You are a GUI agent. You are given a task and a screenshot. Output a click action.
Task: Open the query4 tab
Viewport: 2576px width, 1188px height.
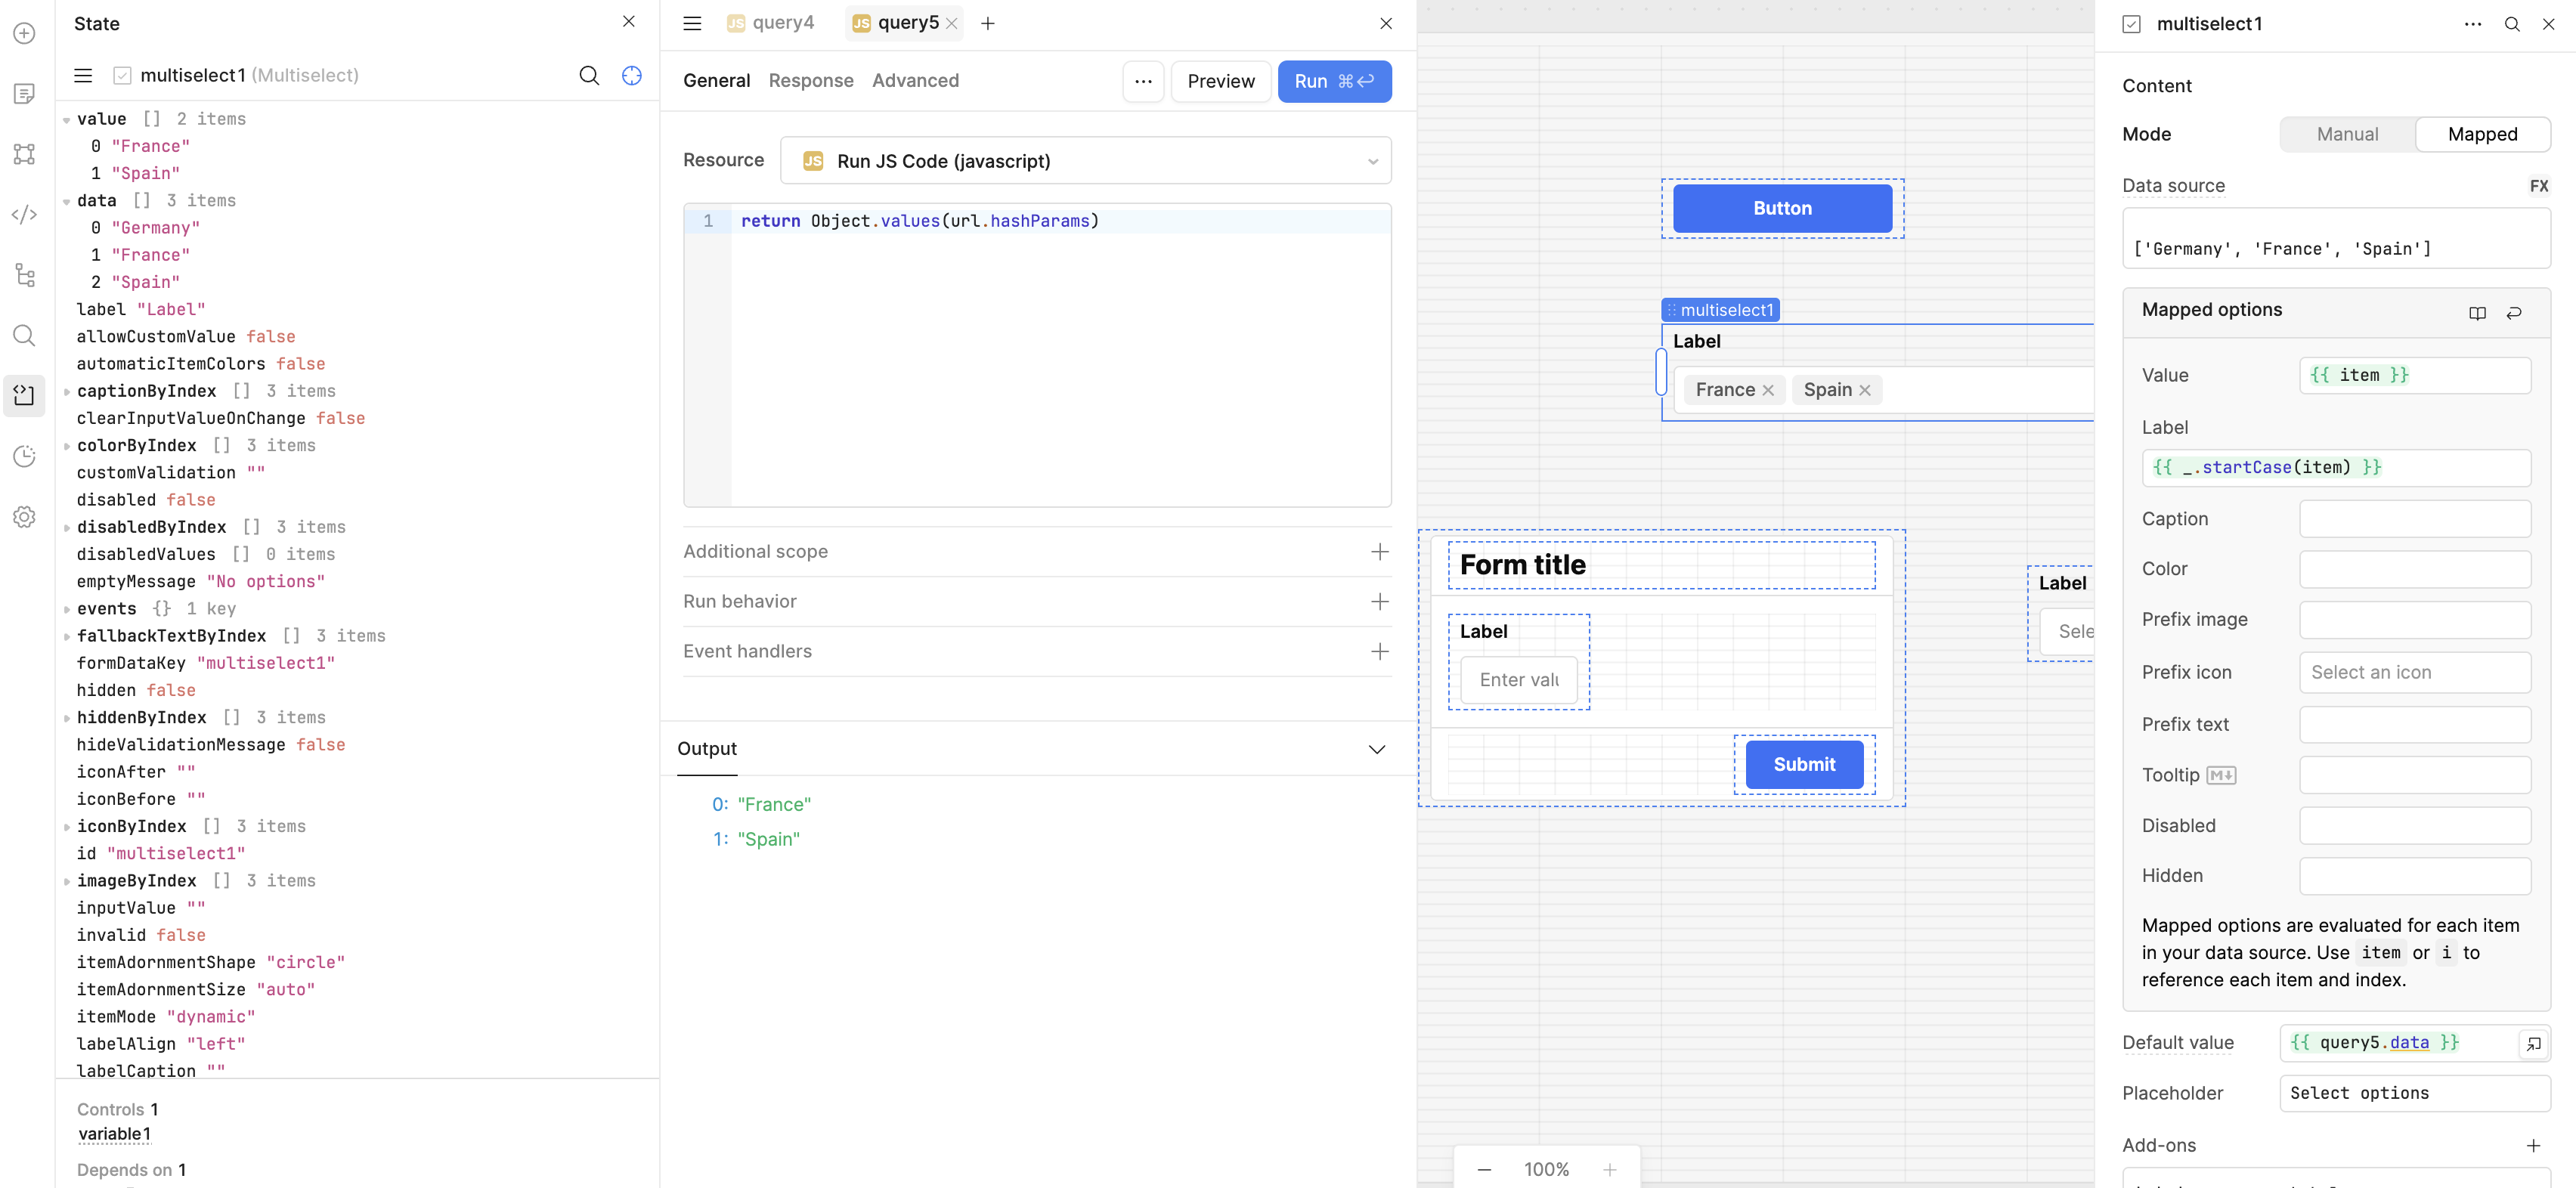tap(771, 23)
